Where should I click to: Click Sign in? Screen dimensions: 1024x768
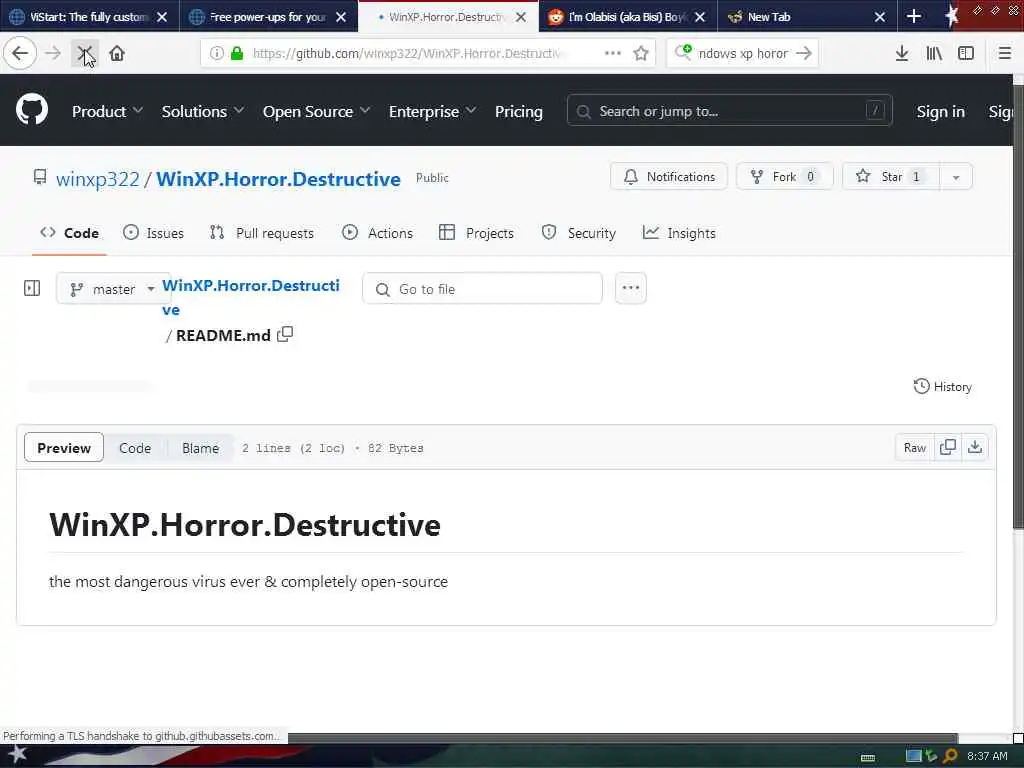tap(940, 112)
